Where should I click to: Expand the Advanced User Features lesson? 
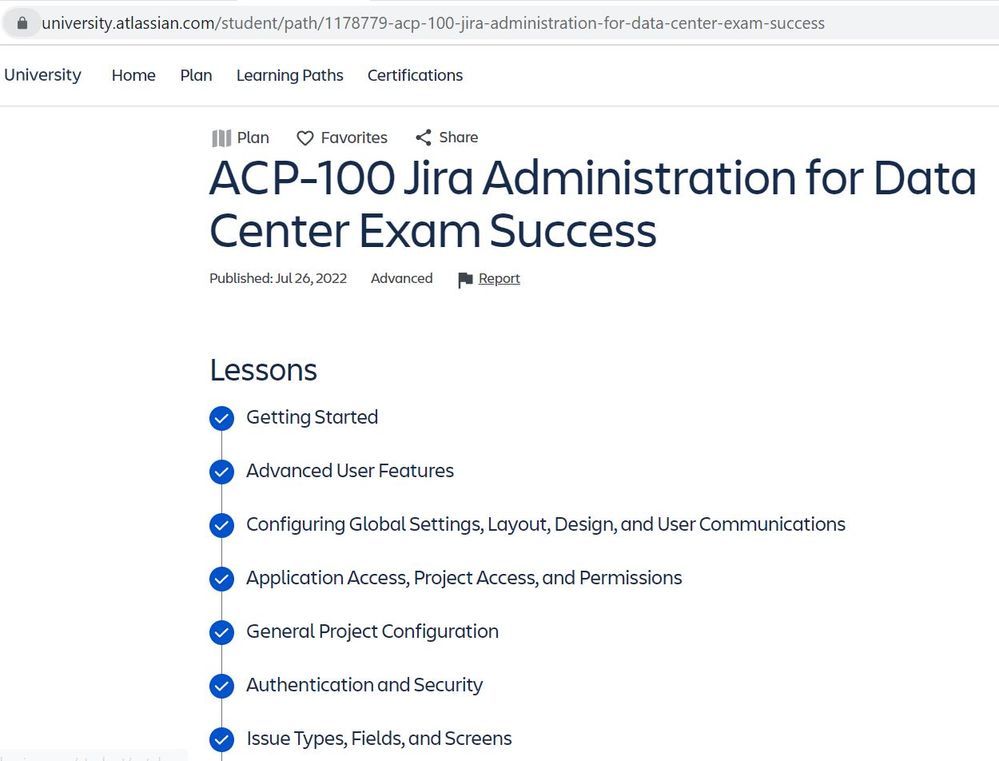click(349, 471)
